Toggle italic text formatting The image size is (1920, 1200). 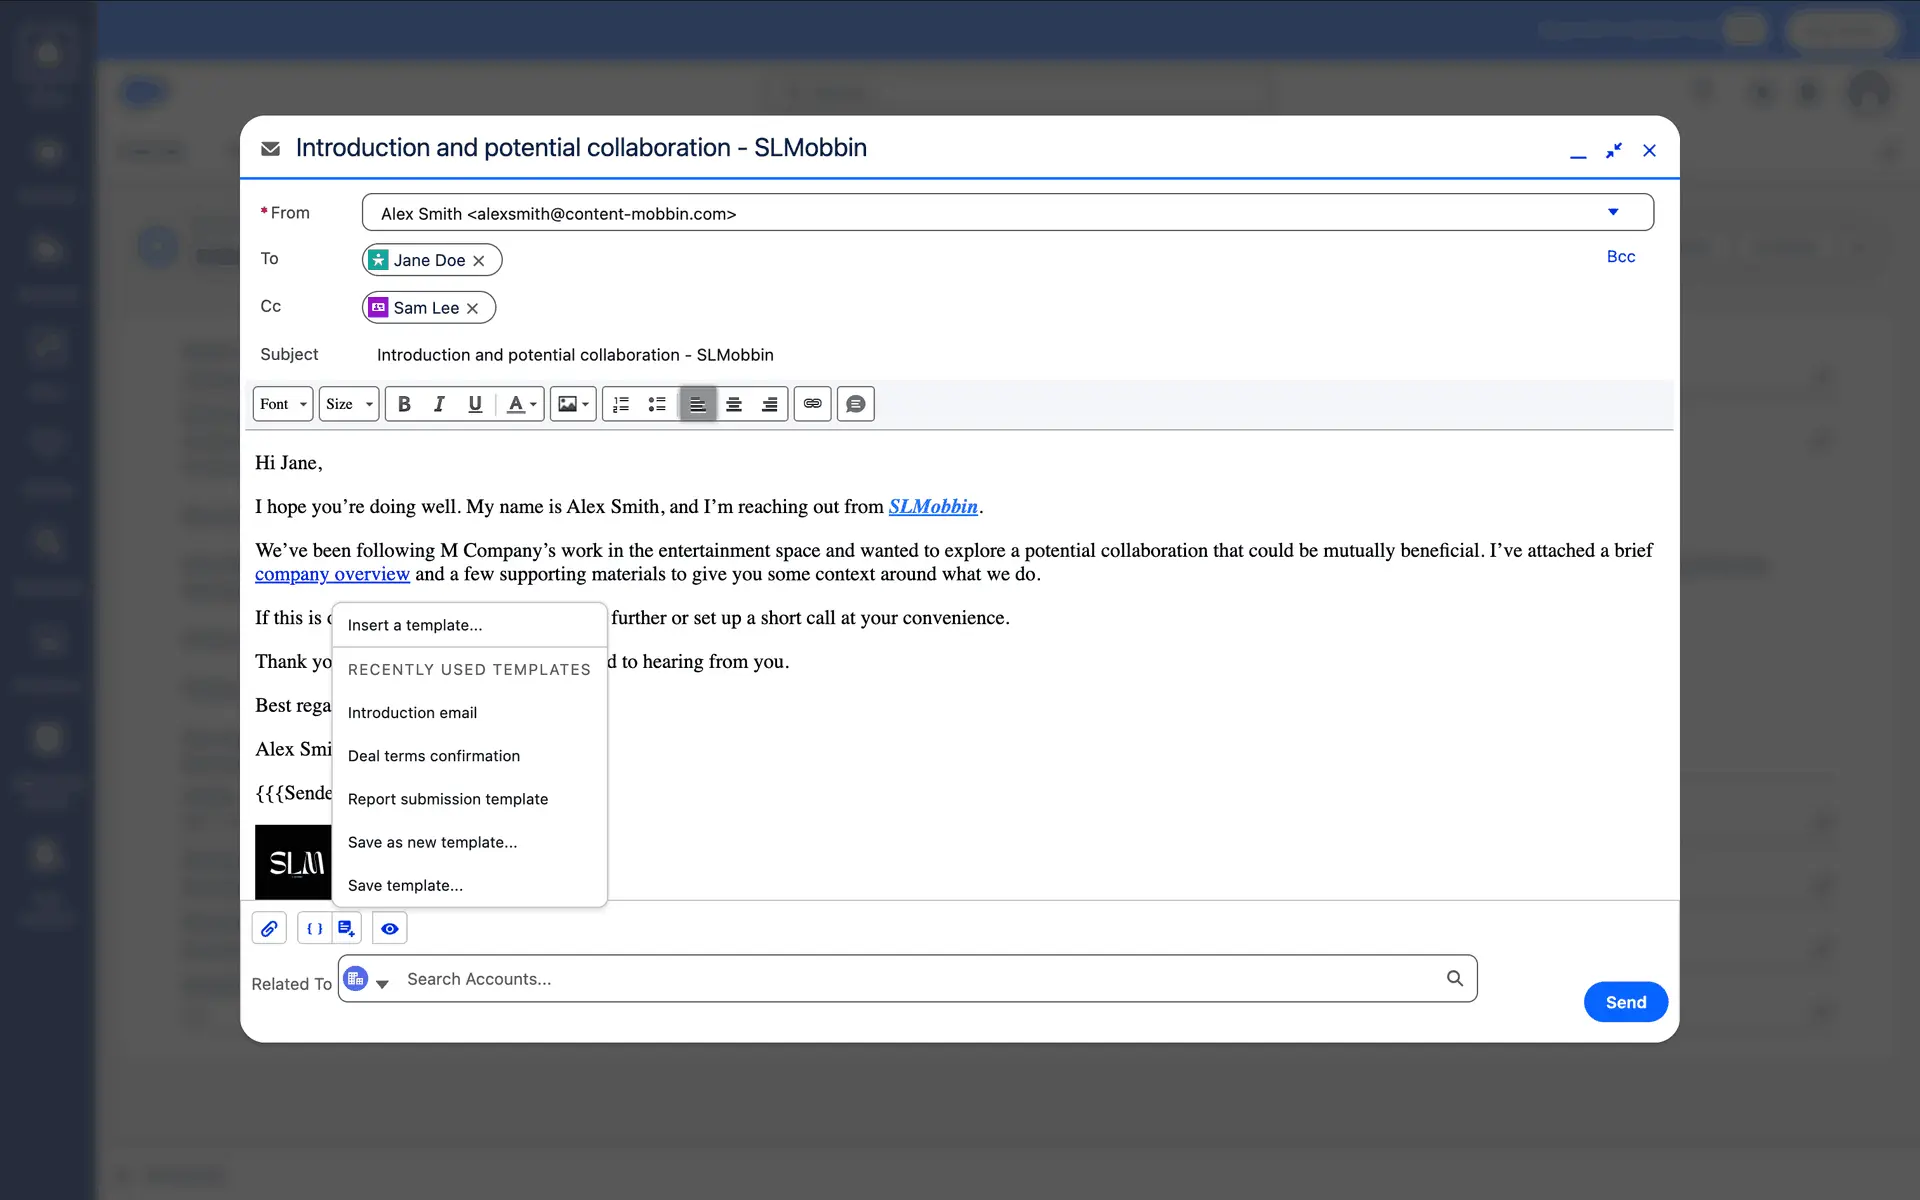439,404
